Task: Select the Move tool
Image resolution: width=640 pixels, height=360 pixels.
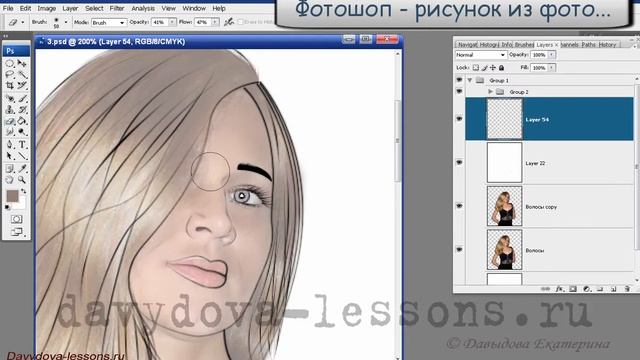Action: [22, 64]
